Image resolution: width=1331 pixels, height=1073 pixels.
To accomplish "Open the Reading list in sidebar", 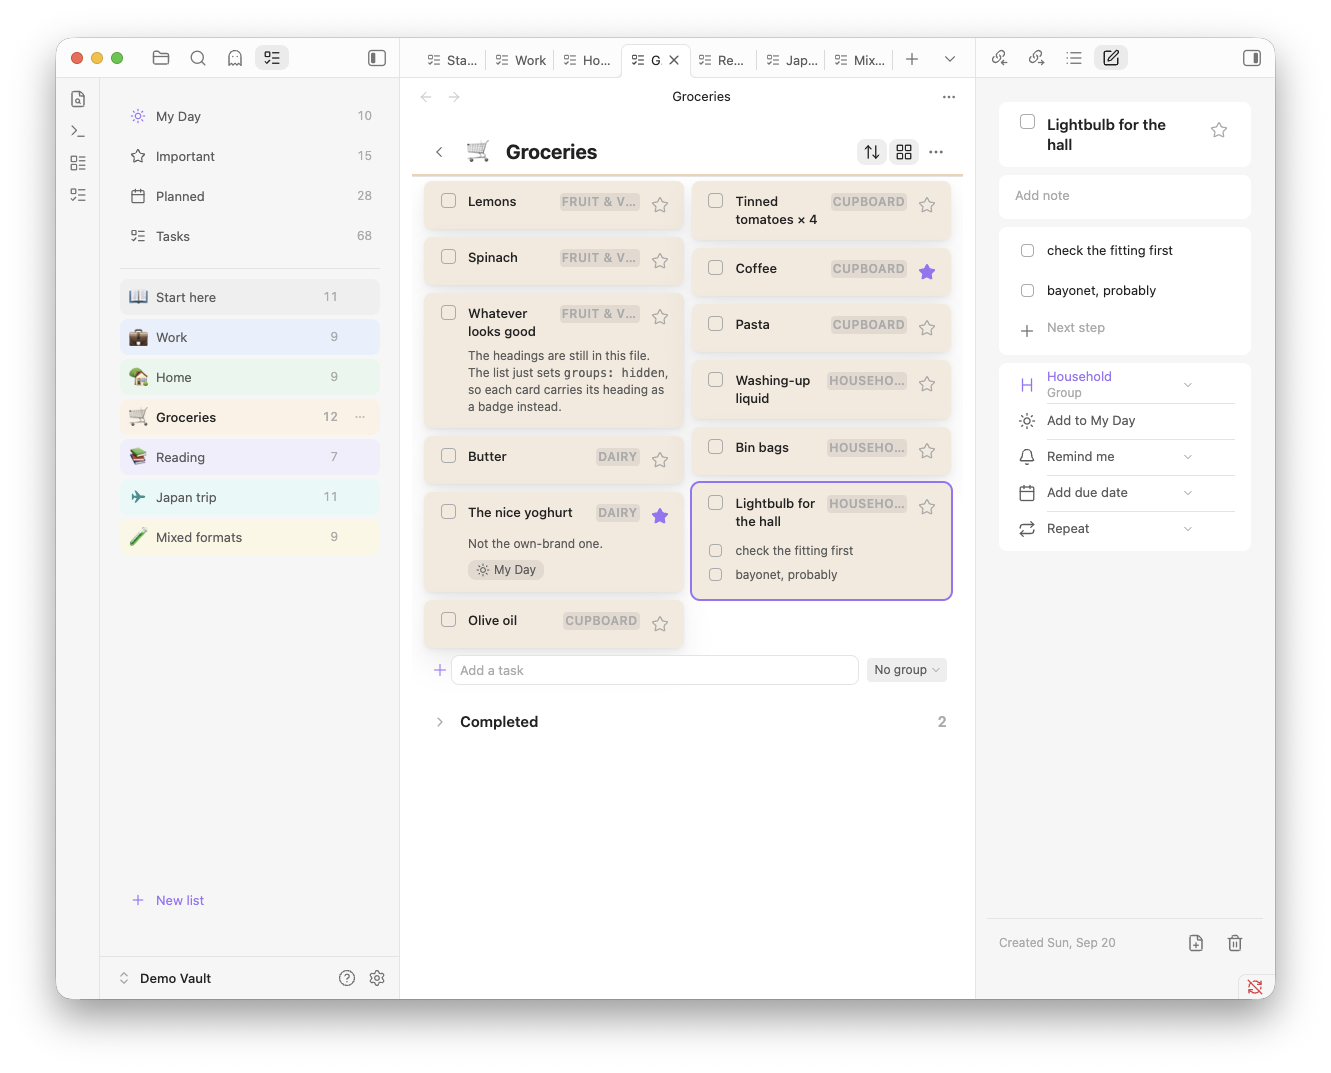I will point(250,457).
